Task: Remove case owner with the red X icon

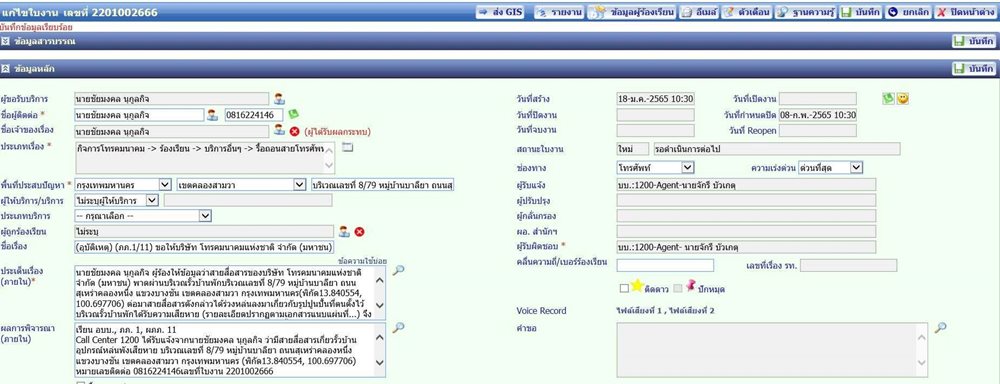Action: point(294,131)
